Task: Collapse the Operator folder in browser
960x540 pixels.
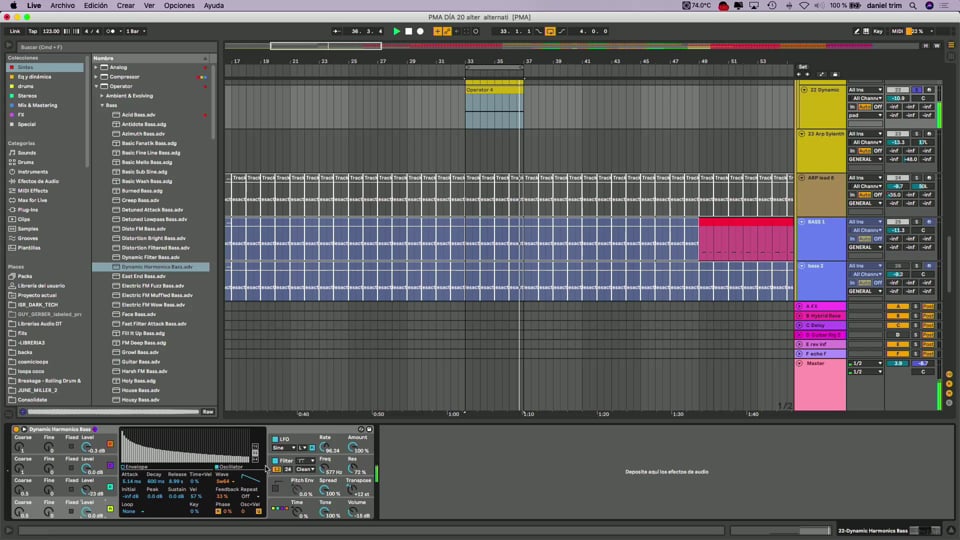Action: 97,86
